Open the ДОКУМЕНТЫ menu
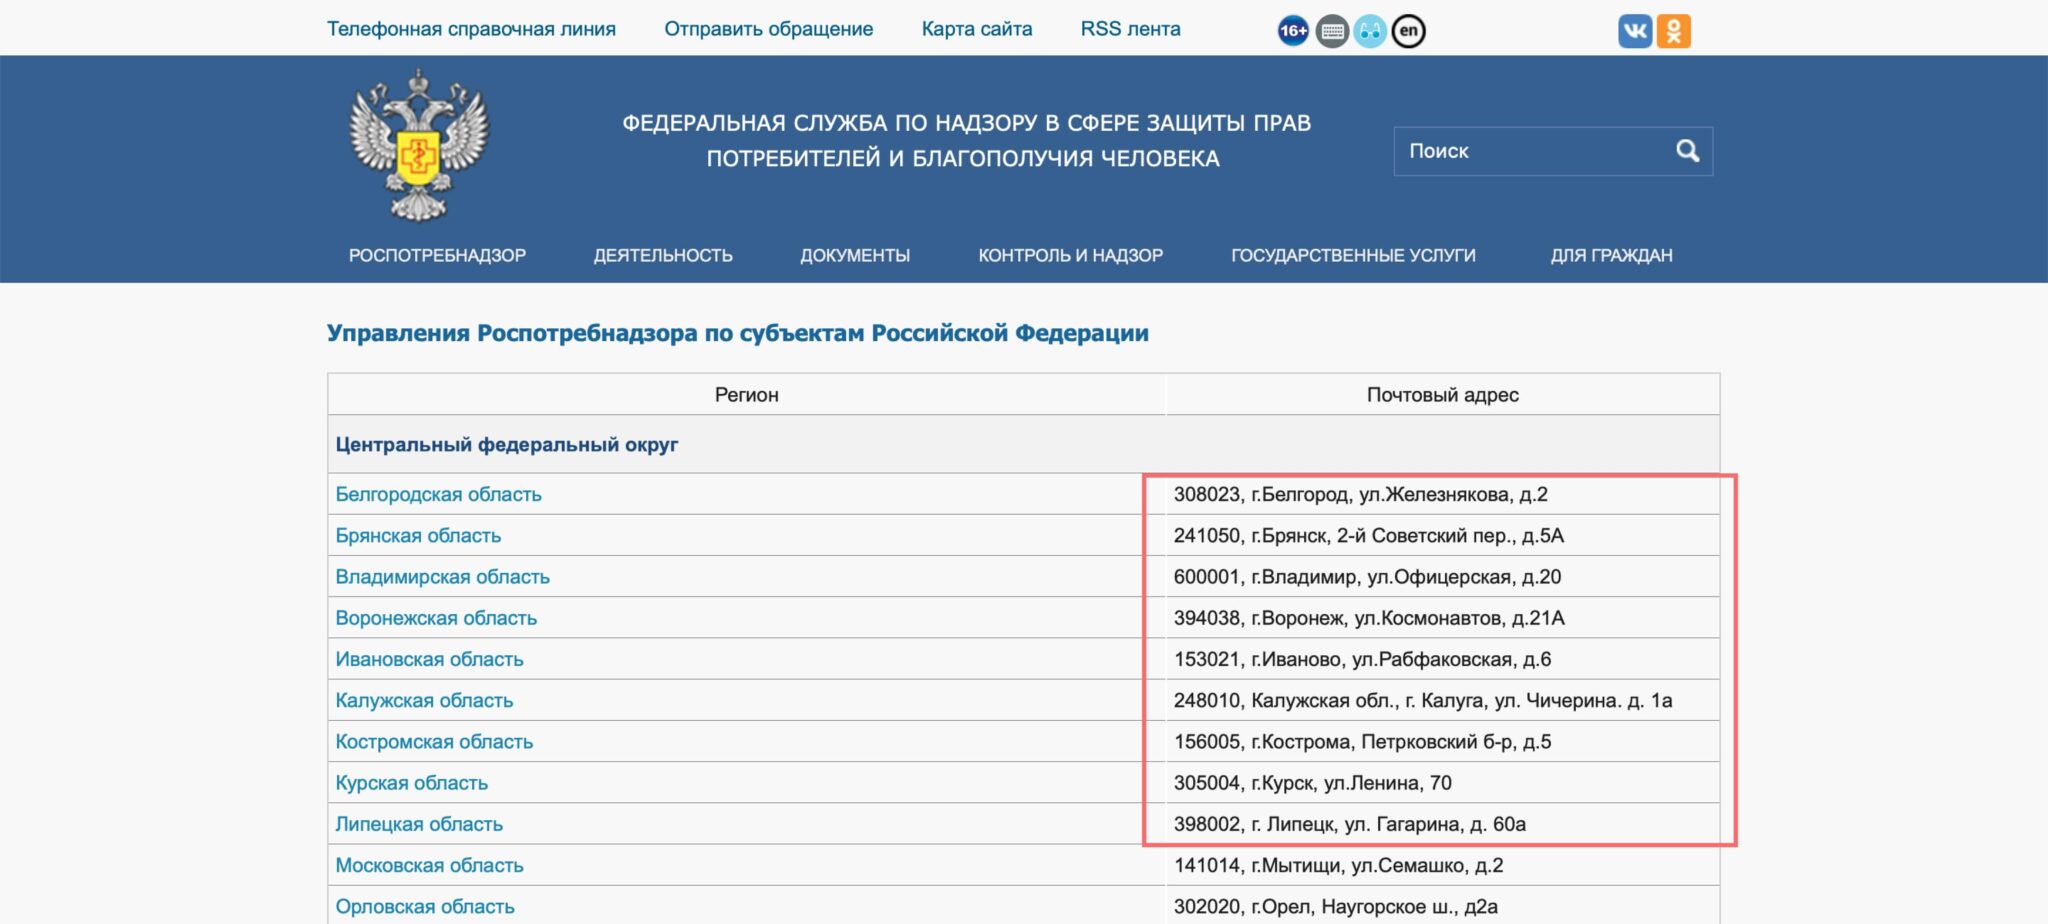The width and height of the screenshot is (2048, 924). coord(855,255)
